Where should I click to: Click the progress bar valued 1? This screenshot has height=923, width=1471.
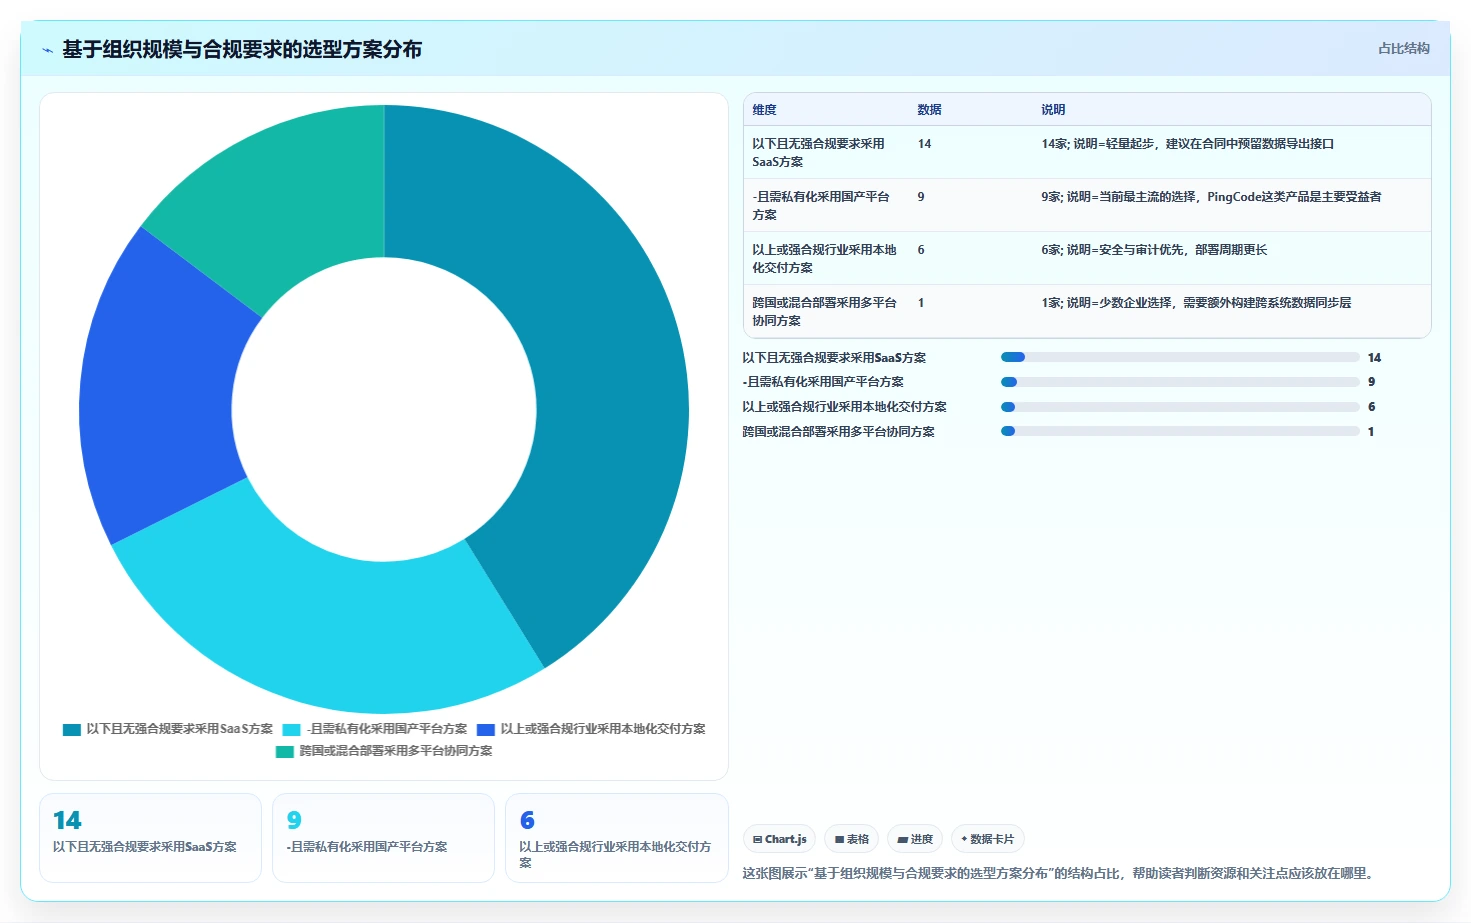pyautogui.click(x=1180, y=432)
